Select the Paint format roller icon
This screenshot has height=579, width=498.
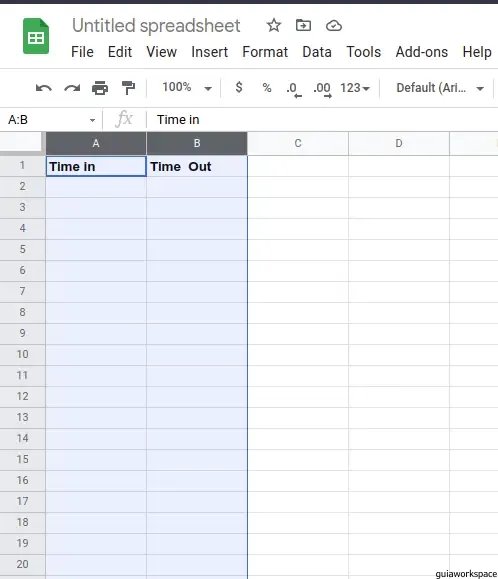coord(128,88)
